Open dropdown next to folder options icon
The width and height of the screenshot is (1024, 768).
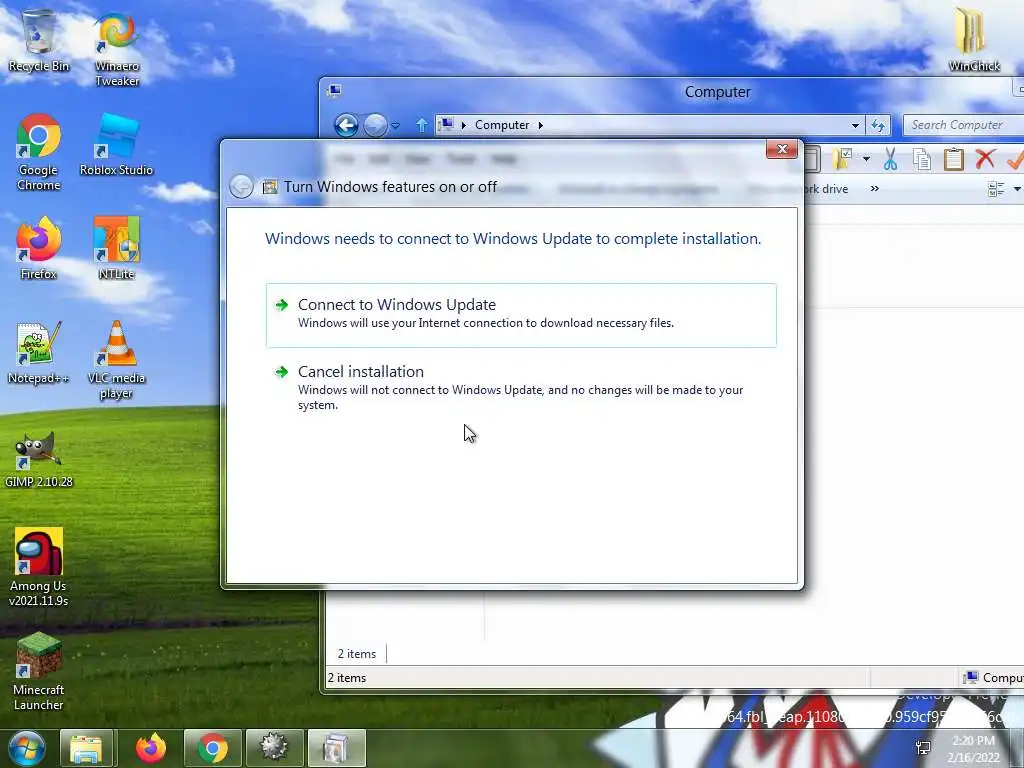[x=866, y=159]
